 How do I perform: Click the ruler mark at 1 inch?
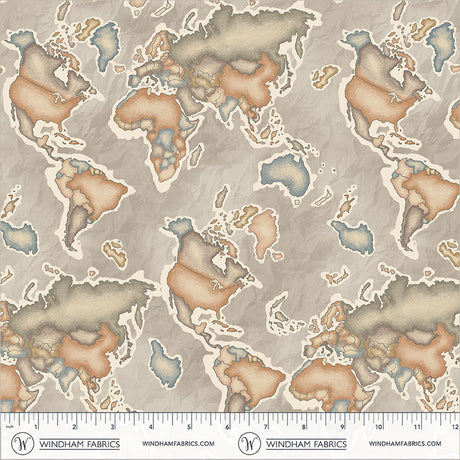coord(36,427)
